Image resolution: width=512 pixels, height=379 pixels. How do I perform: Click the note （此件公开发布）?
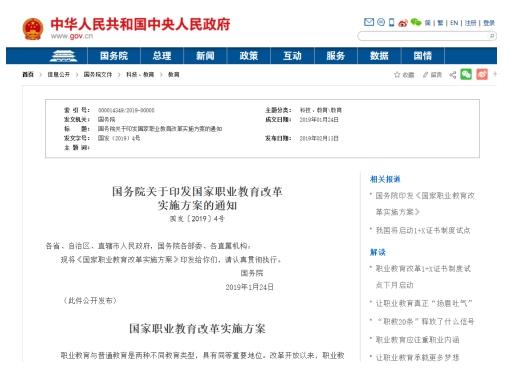(90, 301)
